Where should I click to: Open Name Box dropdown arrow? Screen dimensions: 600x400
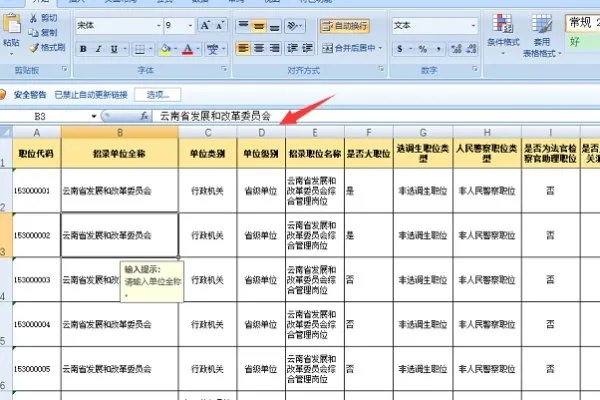coord(93,116)
